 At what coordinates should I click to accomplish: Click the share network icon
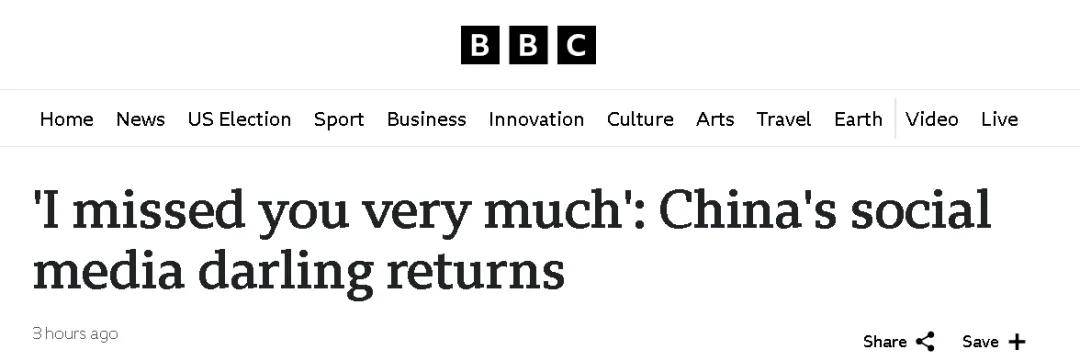click(x=925, y=341)
